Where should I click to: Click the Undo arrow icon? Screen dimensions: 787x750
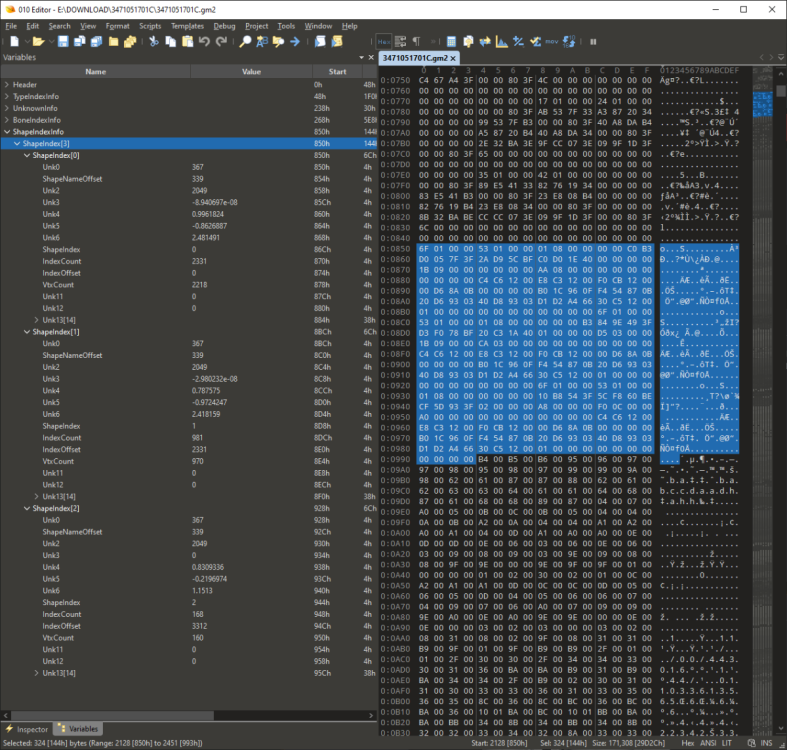point(204,42)
